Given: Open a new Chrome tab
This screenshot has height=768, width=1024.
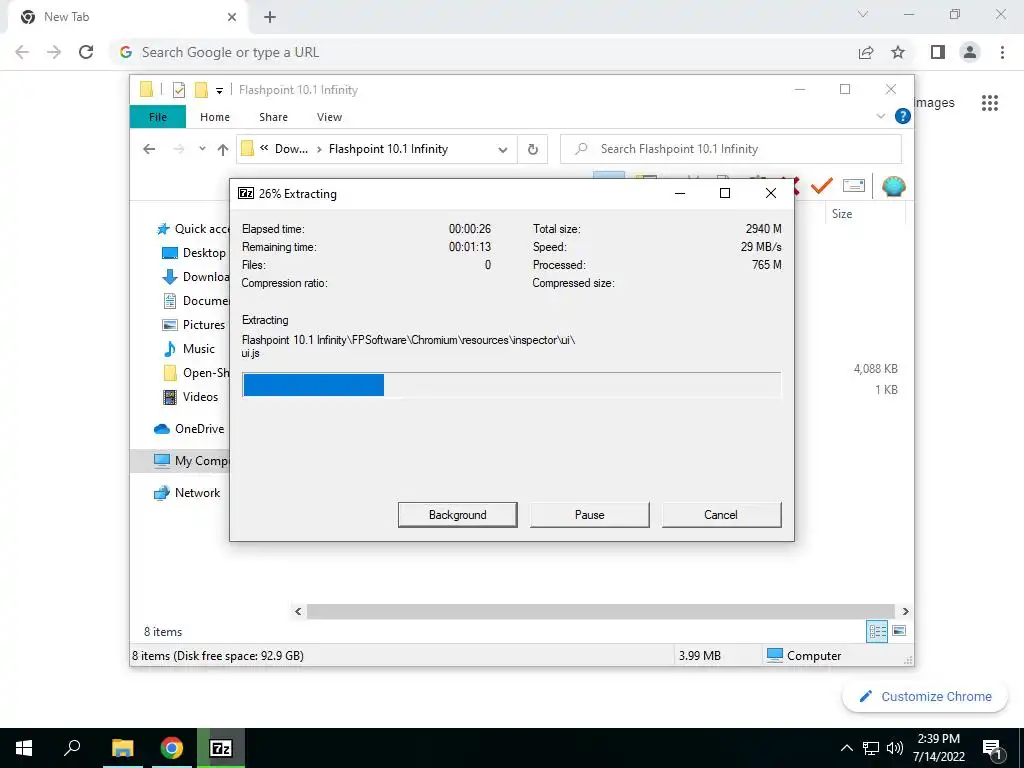Looking at the screenshot, I should [x=270, y=18].
